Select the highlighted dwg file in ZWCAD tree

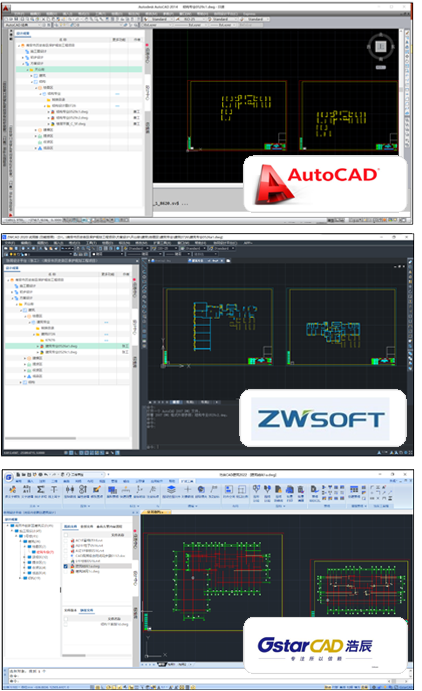[62, 346]
